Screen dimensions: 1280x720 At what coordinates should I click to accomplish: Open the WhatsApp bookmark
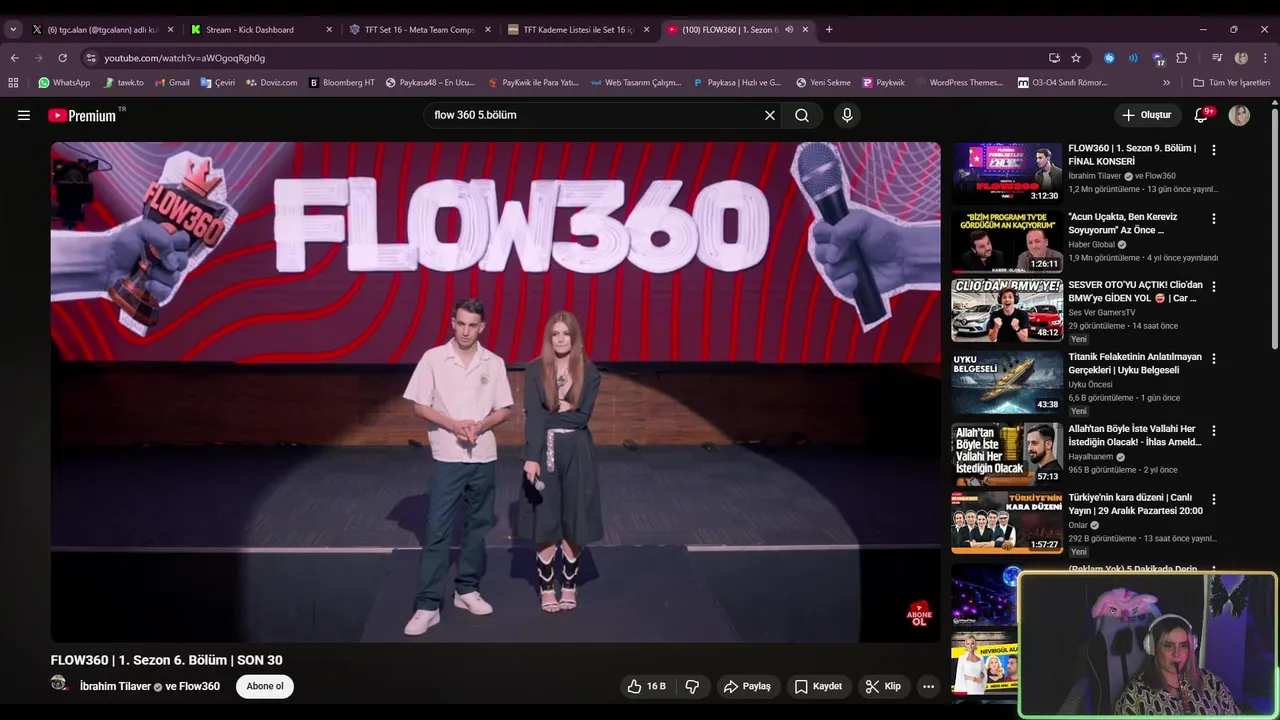(x=64, y=83)
